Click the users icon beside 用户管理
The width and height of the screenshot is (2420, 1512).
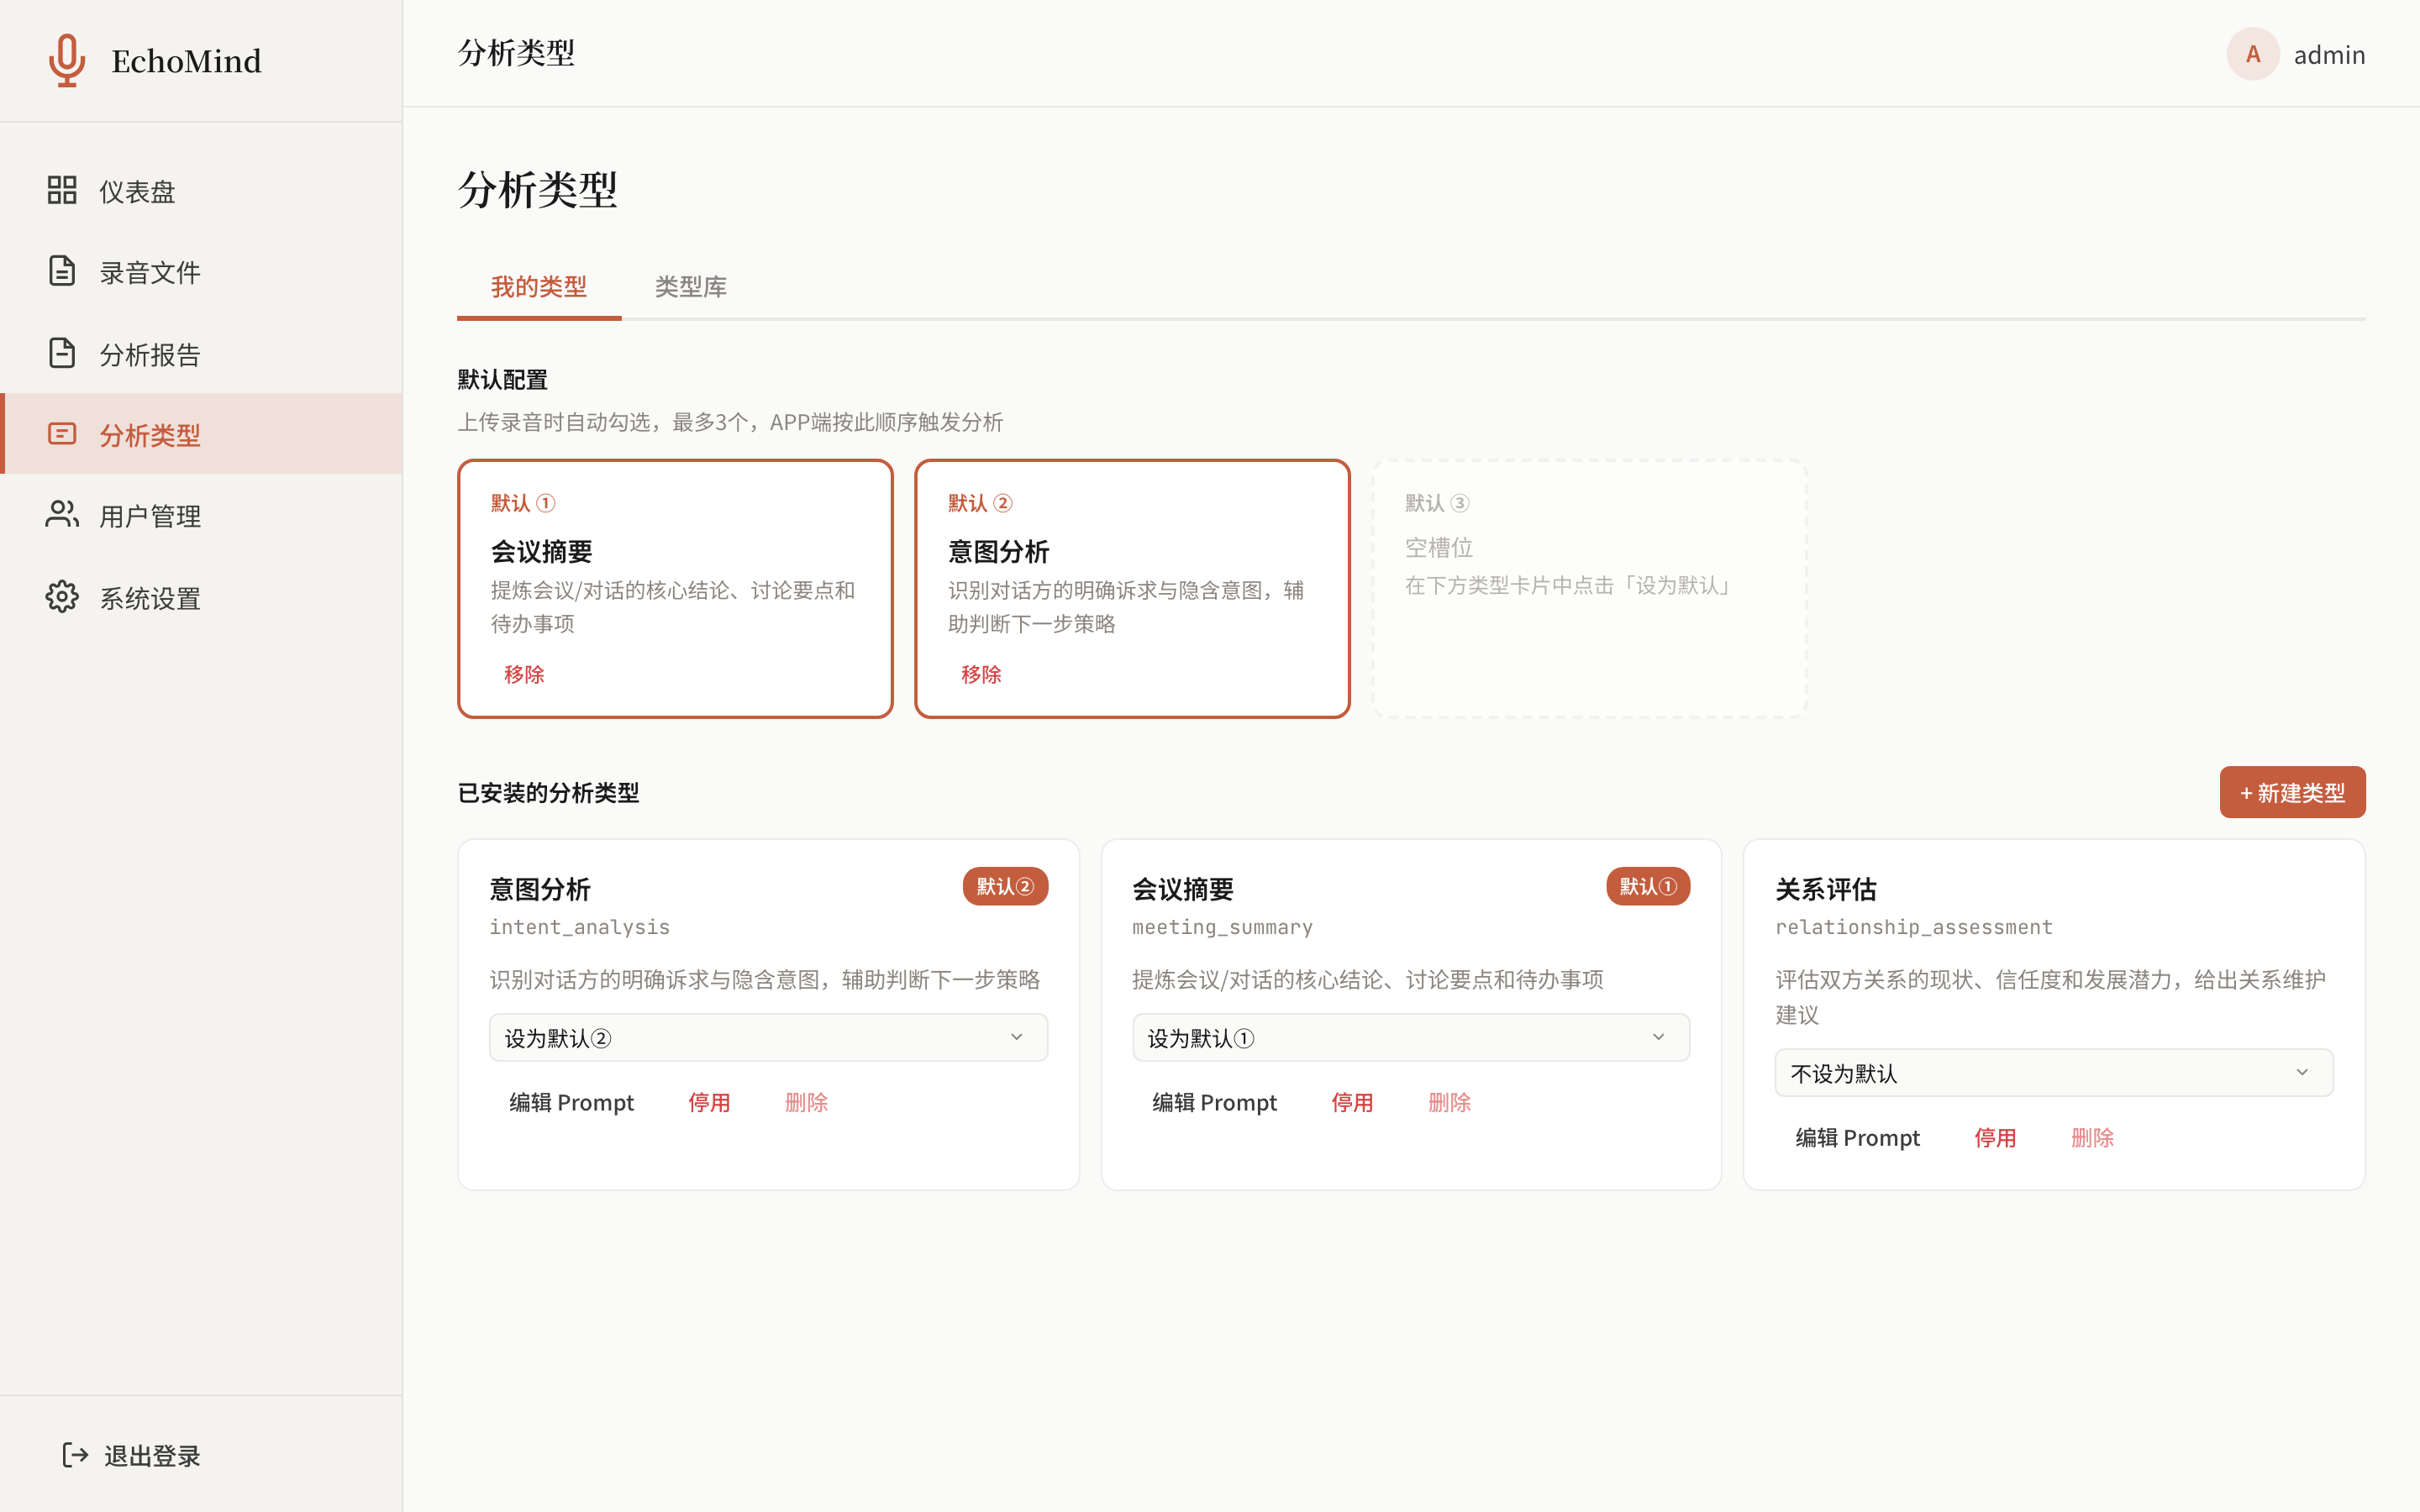click(x=62, y=515)
